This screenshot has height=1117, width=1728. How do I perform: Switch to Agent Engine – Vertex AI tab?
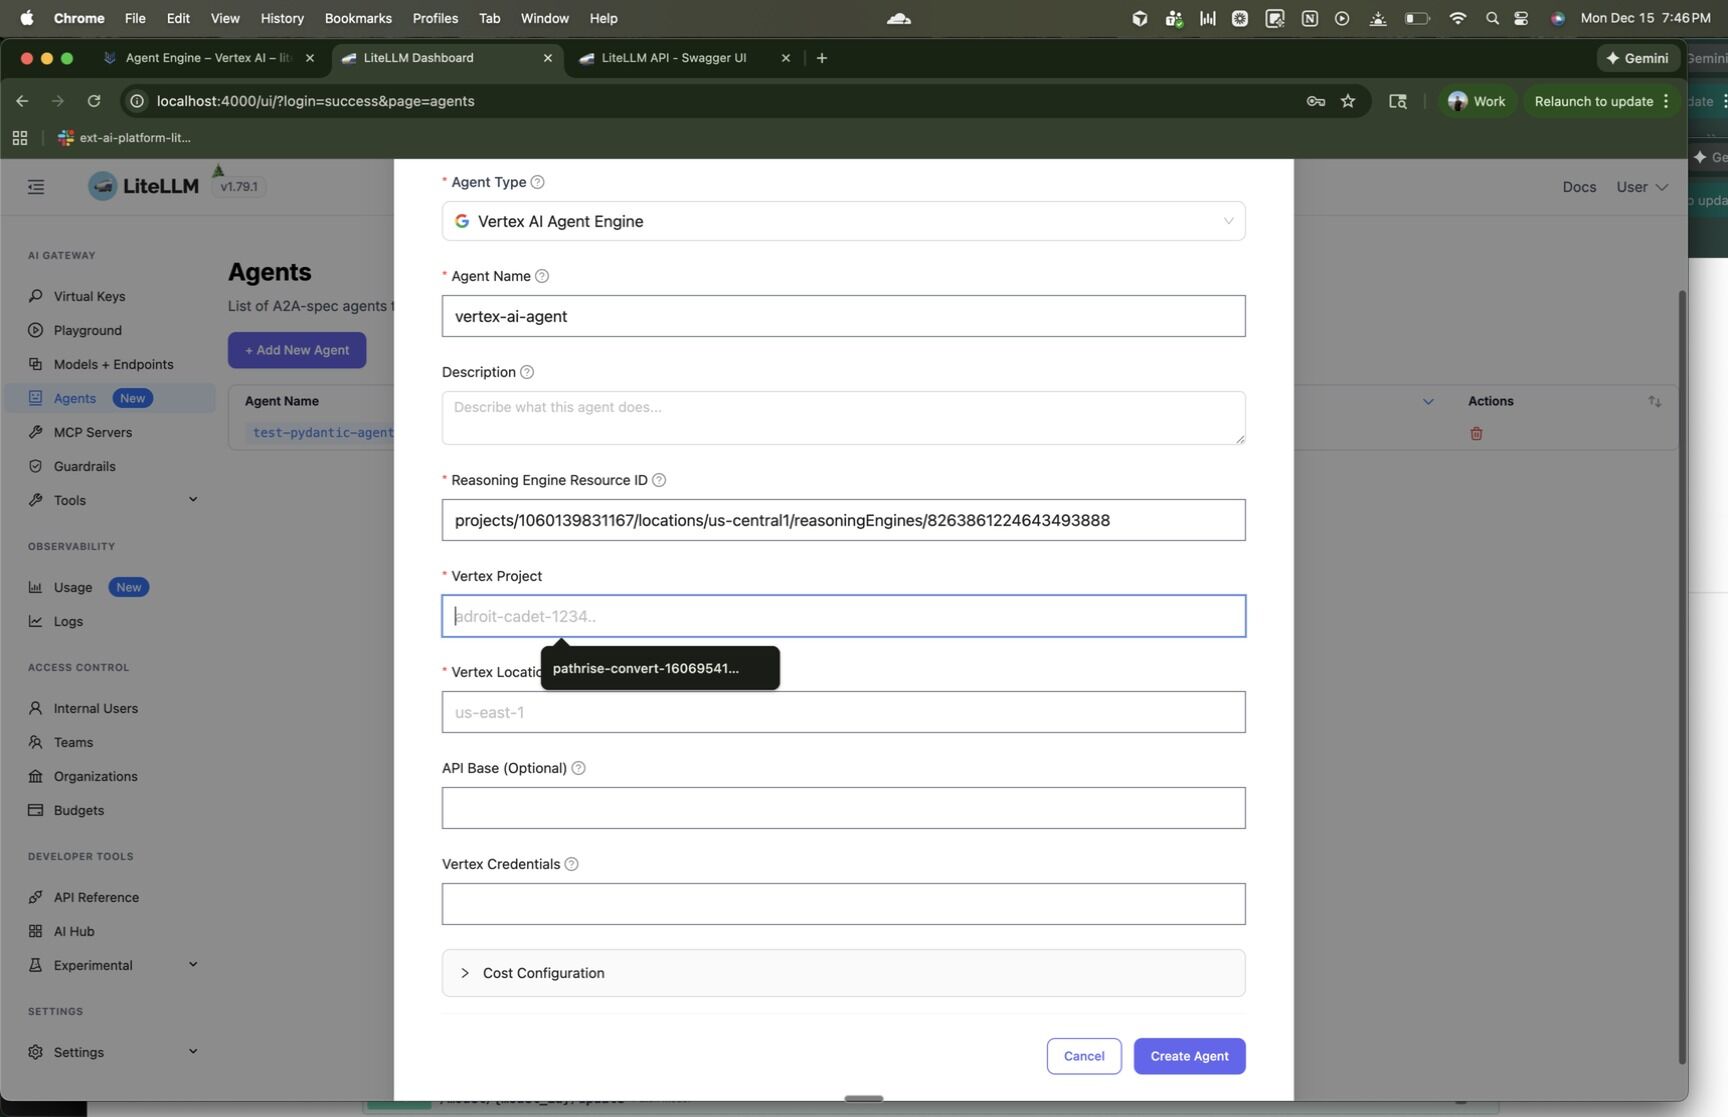click(208, 58)
